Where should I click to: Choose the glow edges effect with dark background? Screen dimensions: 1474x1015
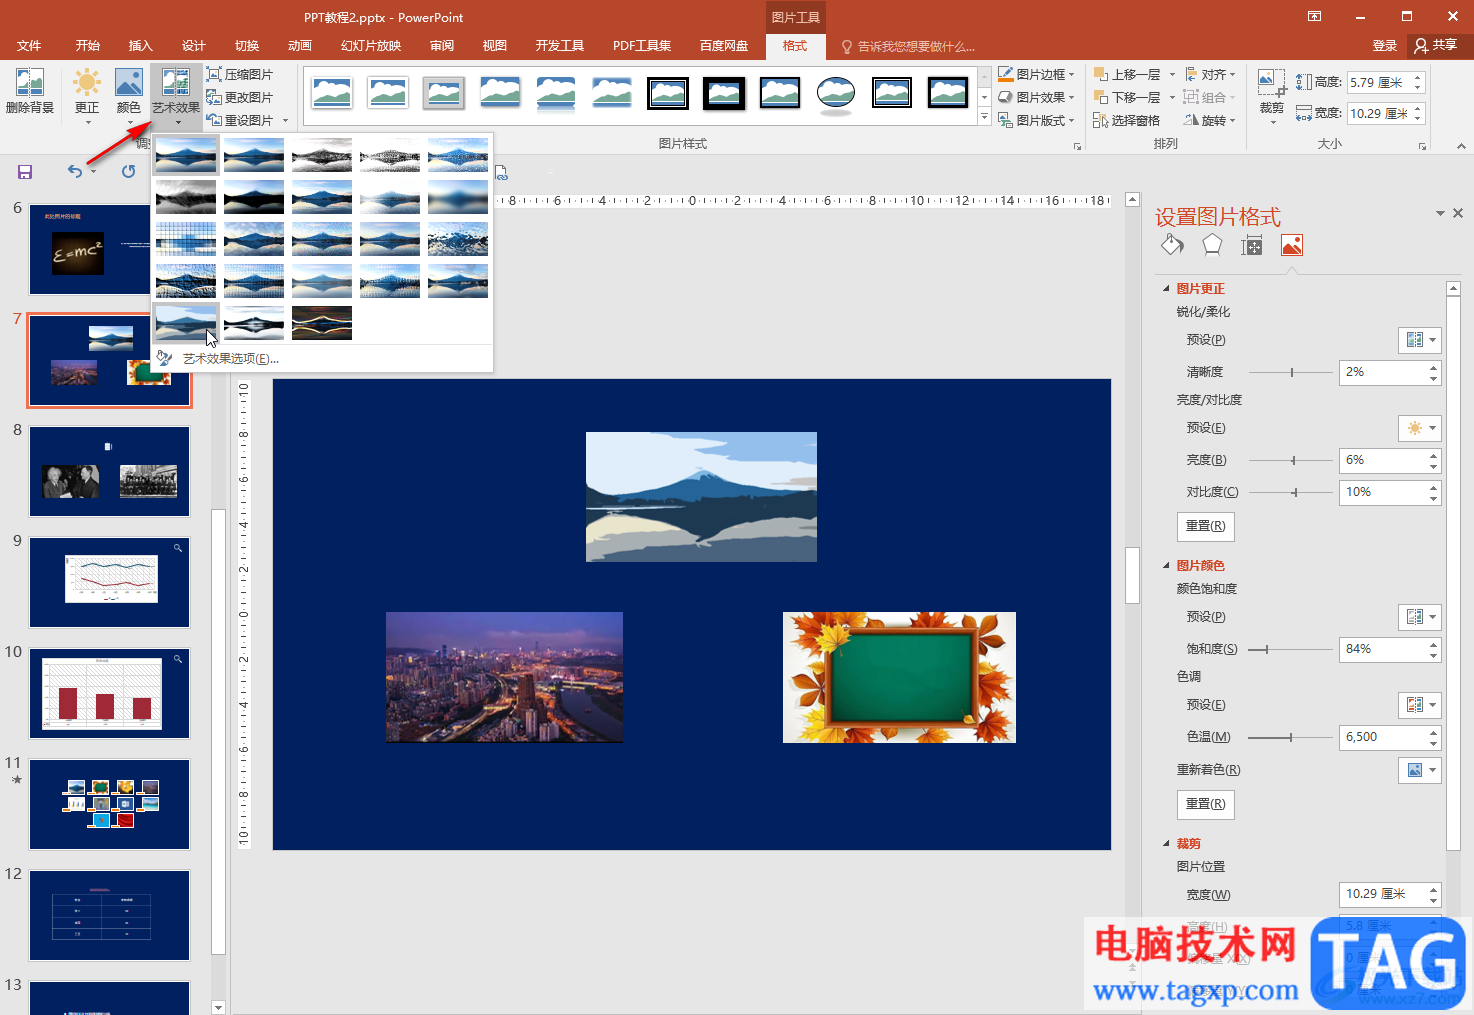pyautogui.click(x=322, y=323)
